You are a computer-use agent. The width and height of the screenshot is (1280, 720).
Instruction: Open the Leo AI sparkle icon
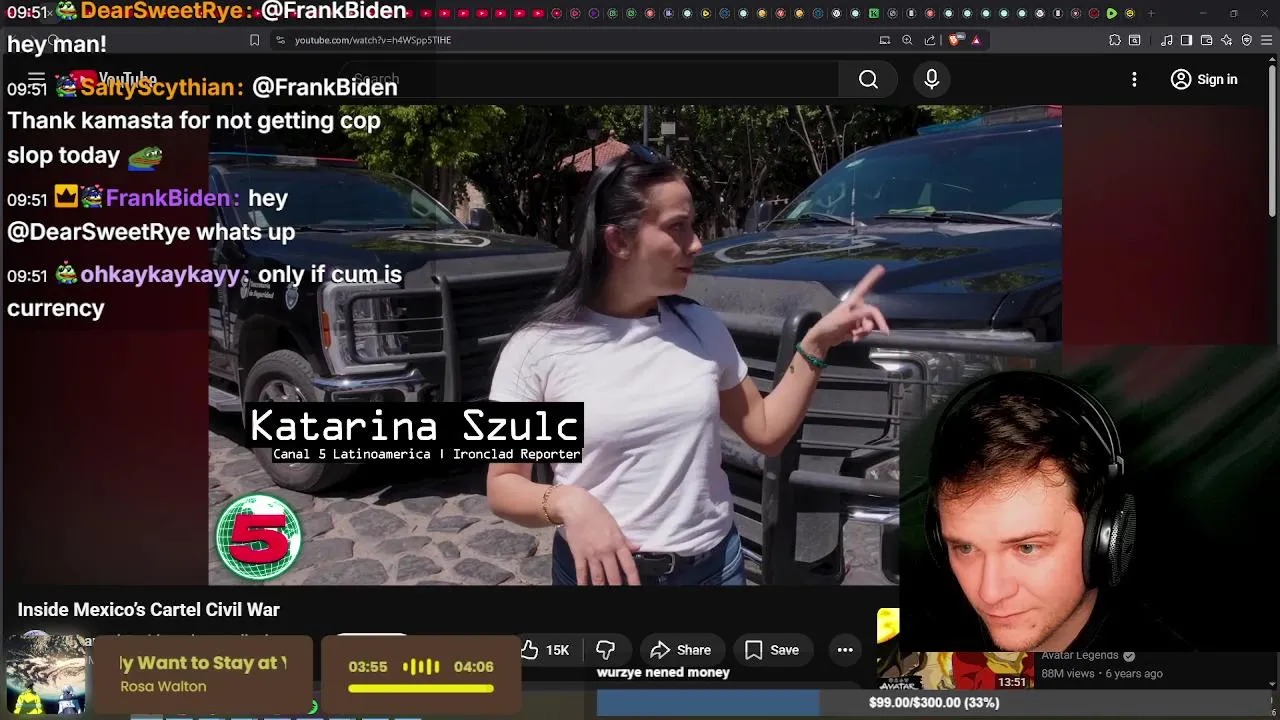pyautogui.click(x=1226, y=40)
